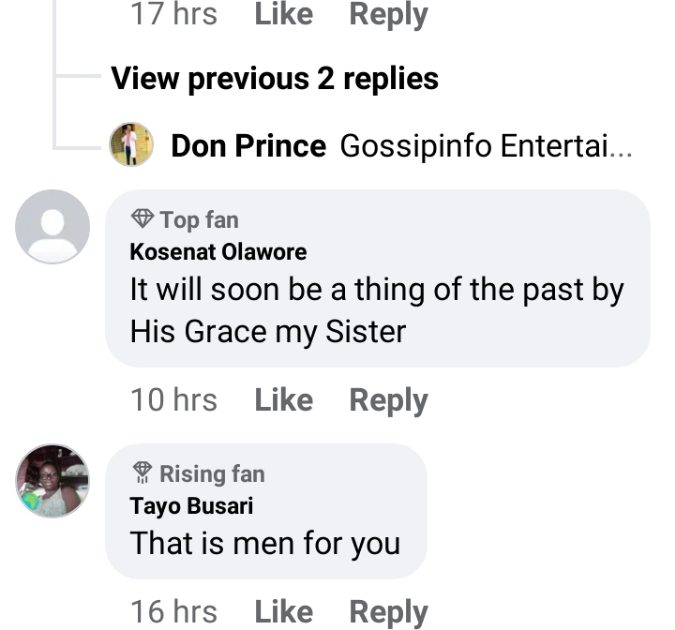Reply to Tayo Busari's comment
Screen dimensions: 675x630
pyautogui.click(x=388, y=612)
